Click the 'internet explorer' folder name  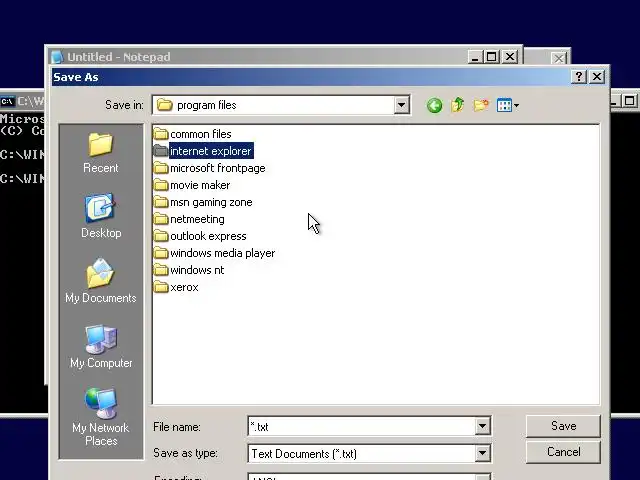coord(211,151)
